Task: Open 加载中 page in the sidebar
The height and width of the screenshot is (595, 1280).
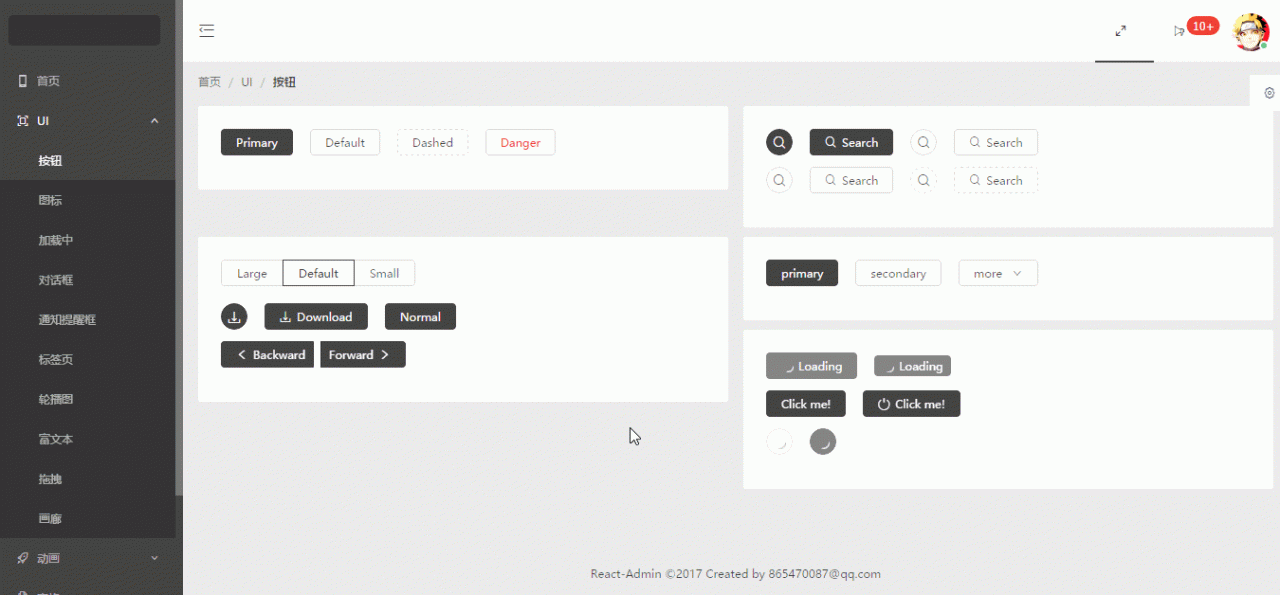Action: [x=87, y=240]
